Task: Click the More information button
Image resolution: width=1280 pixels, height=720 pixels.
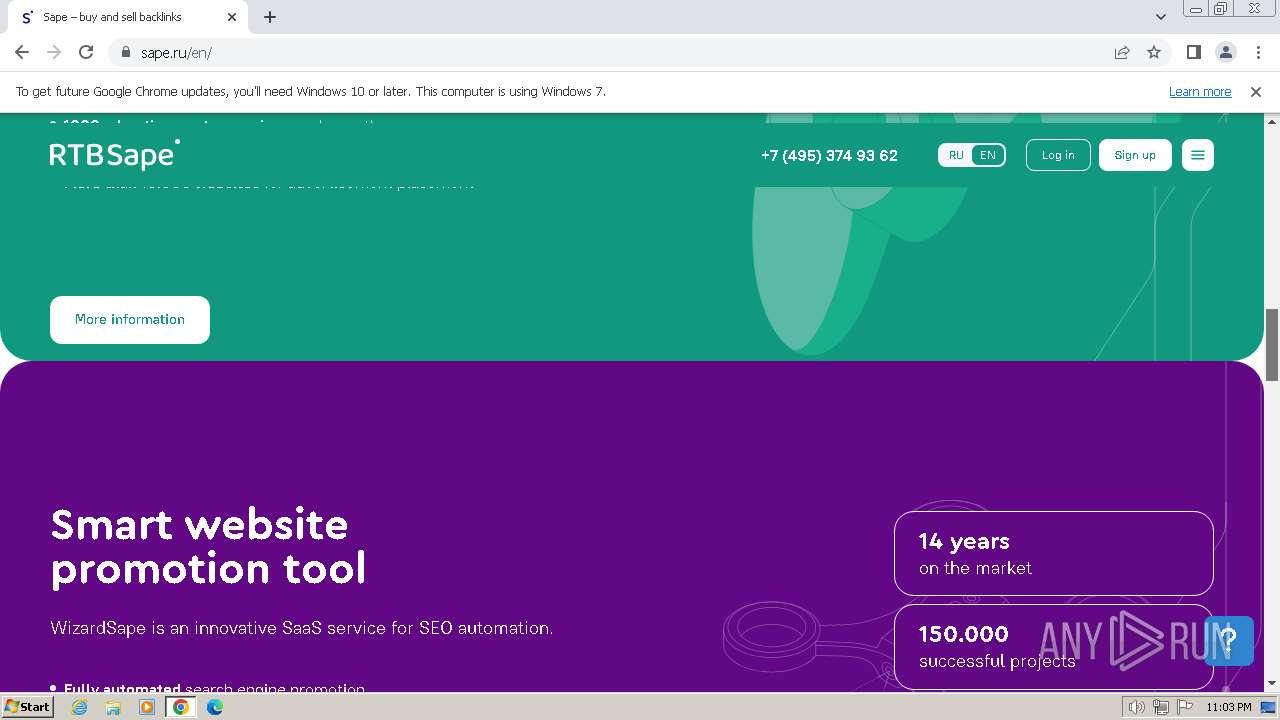Action: click(130, 320)
